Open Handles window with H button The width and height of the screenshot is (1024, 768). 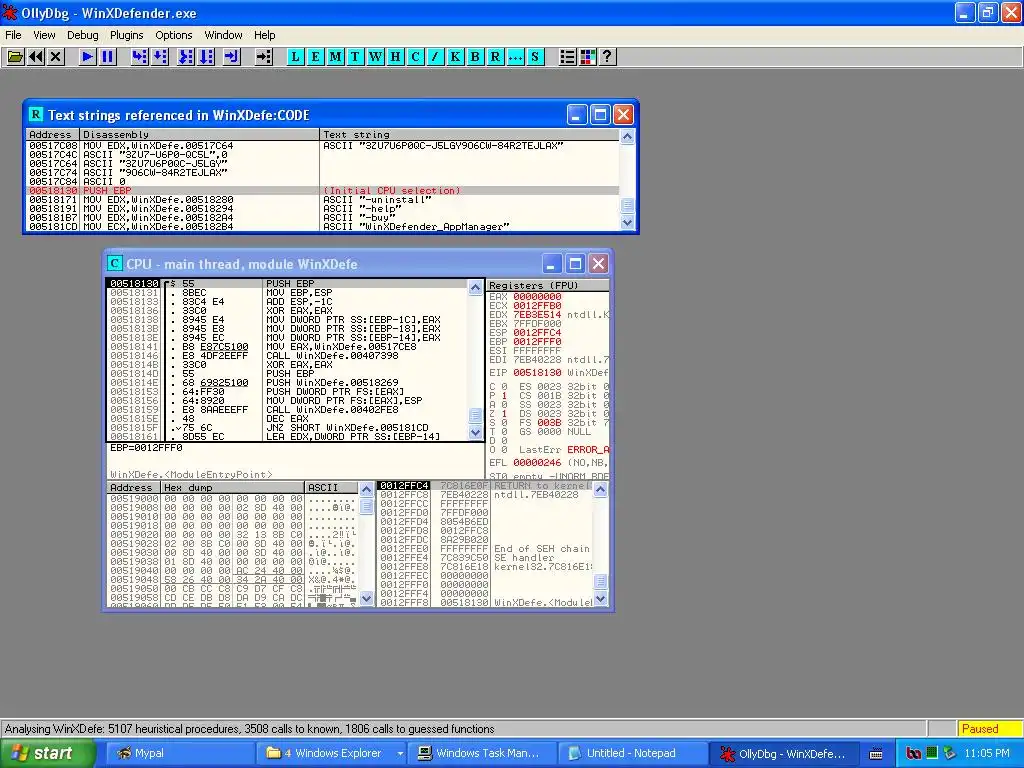[395, 57]
